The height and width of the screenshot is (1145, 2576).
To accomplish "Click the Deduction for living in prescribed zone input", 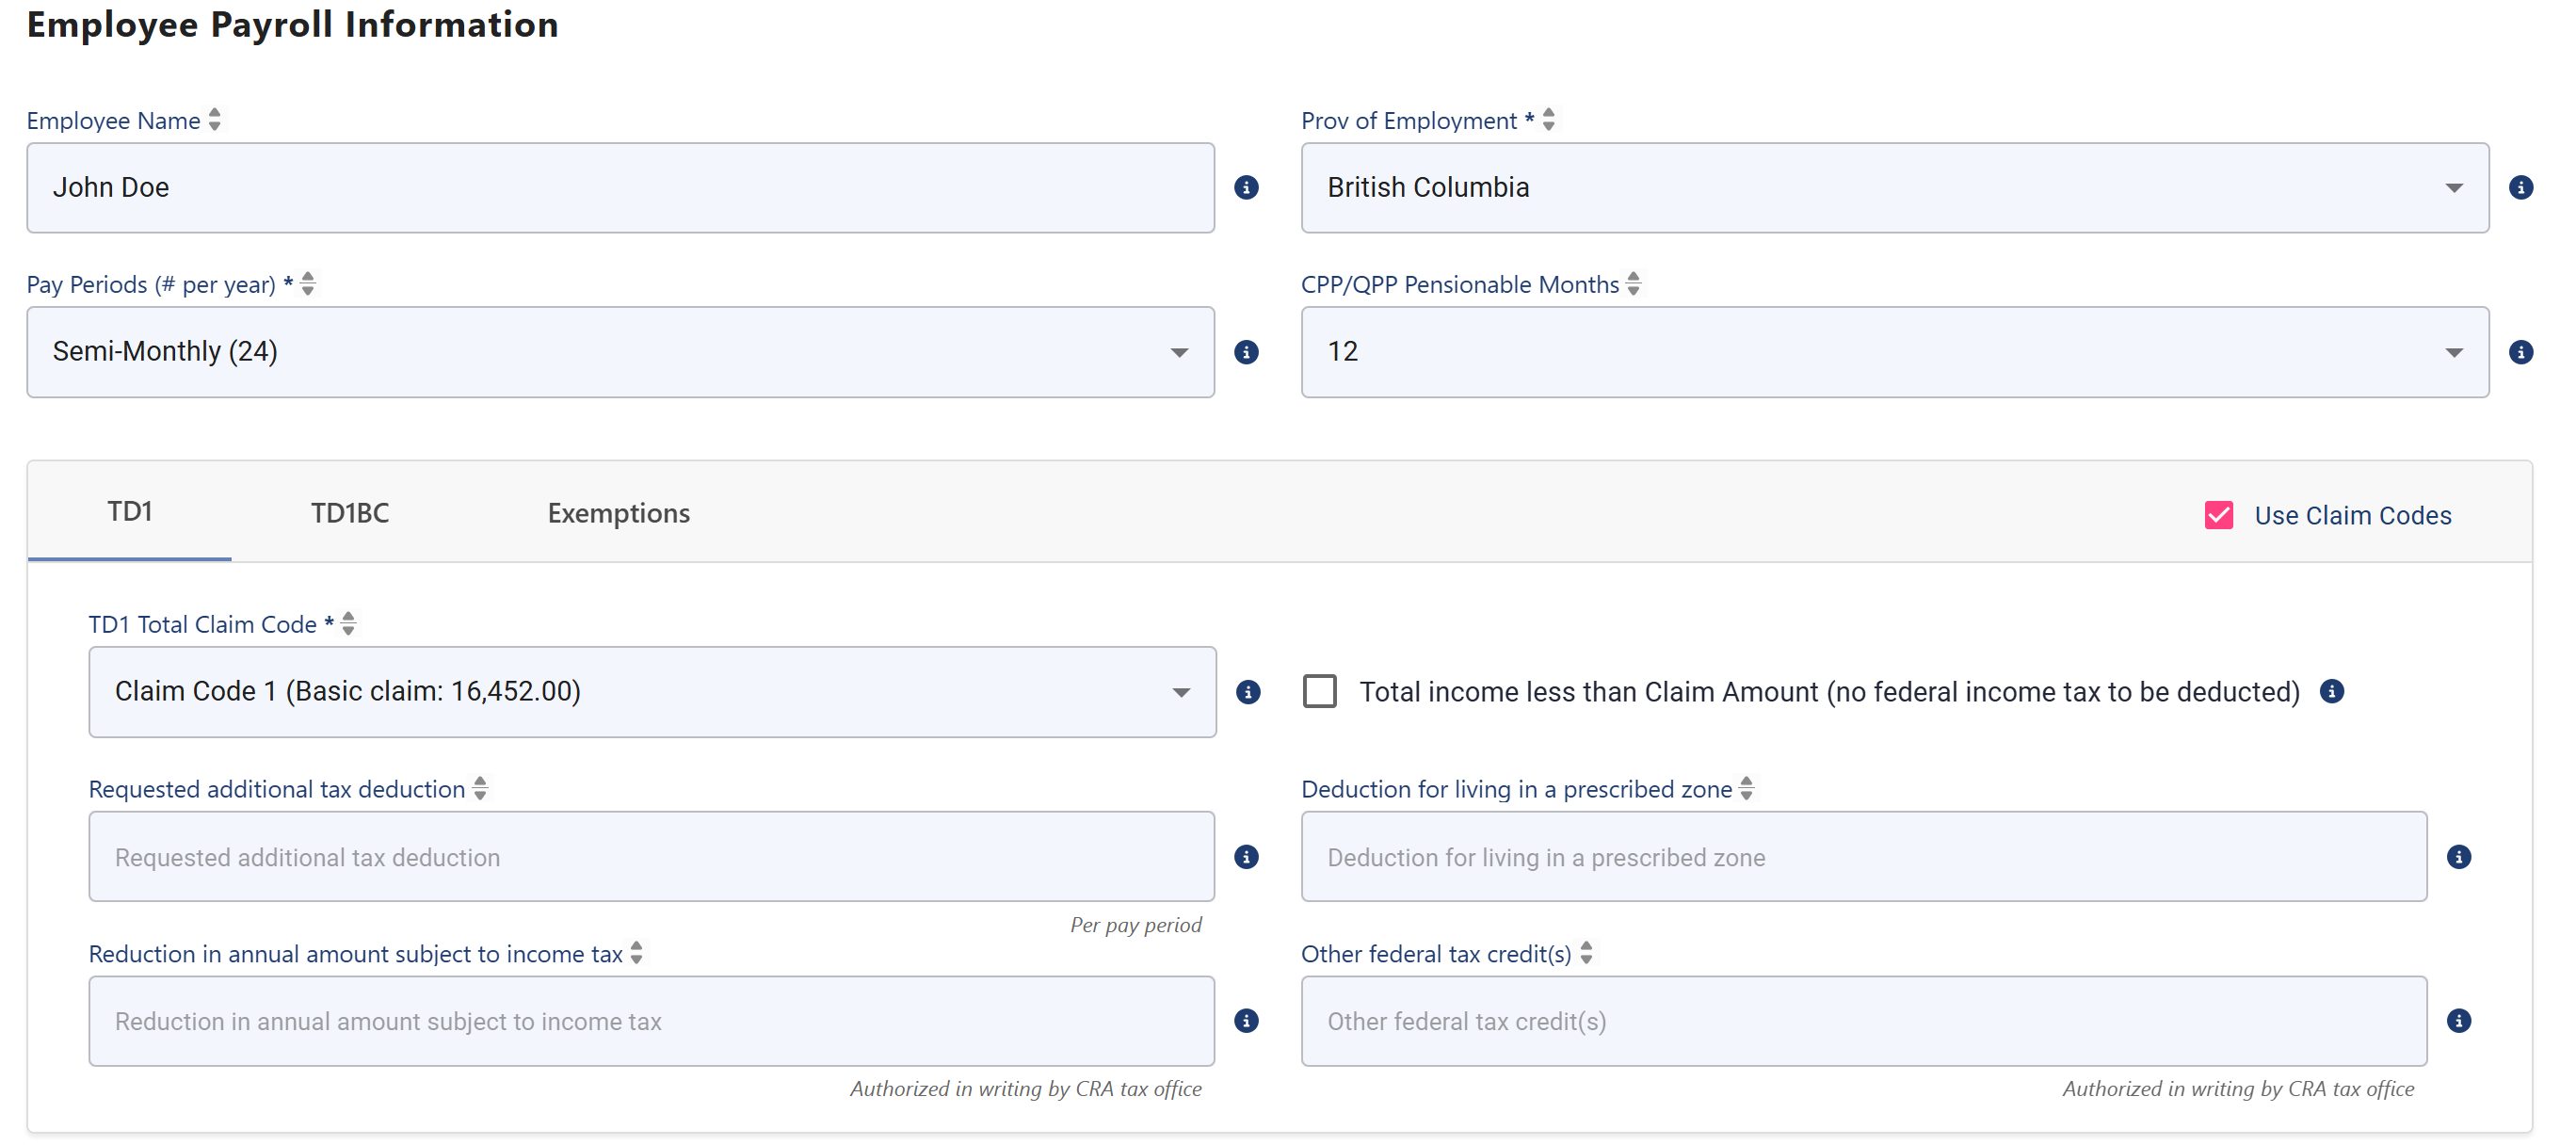I will tap(1863, 857).
